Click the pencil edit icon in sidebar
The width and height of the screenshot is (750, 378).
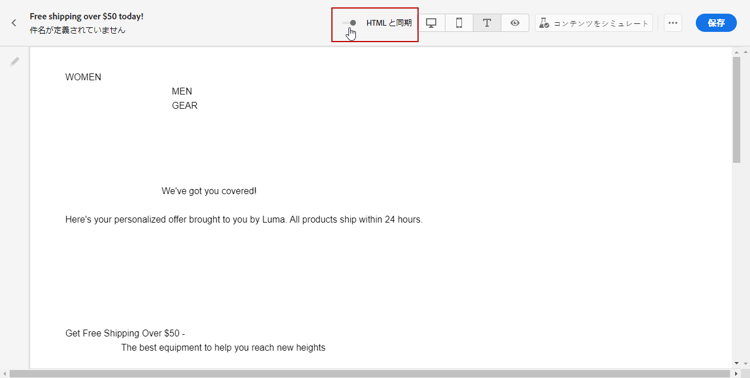15,61
